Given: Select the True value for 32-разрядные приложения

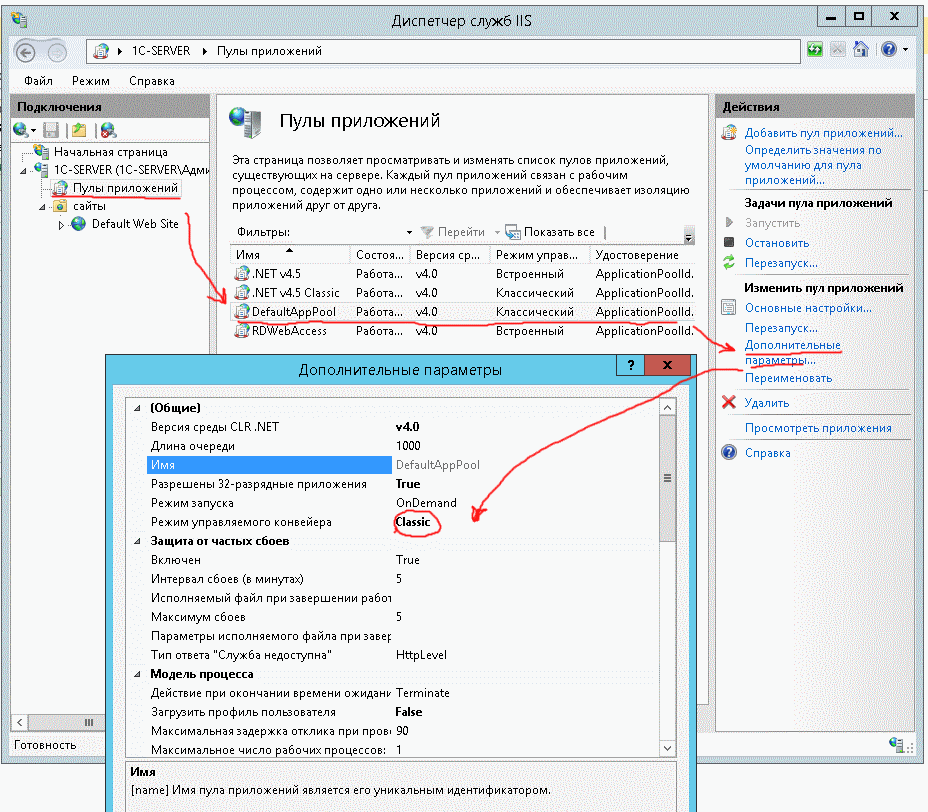Looking at the screenshot, I should pos(408,484).
